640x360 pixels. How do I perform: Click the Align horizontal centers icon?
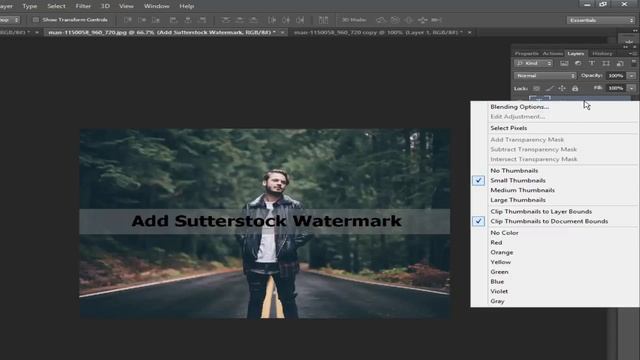(x=188, y=20)
